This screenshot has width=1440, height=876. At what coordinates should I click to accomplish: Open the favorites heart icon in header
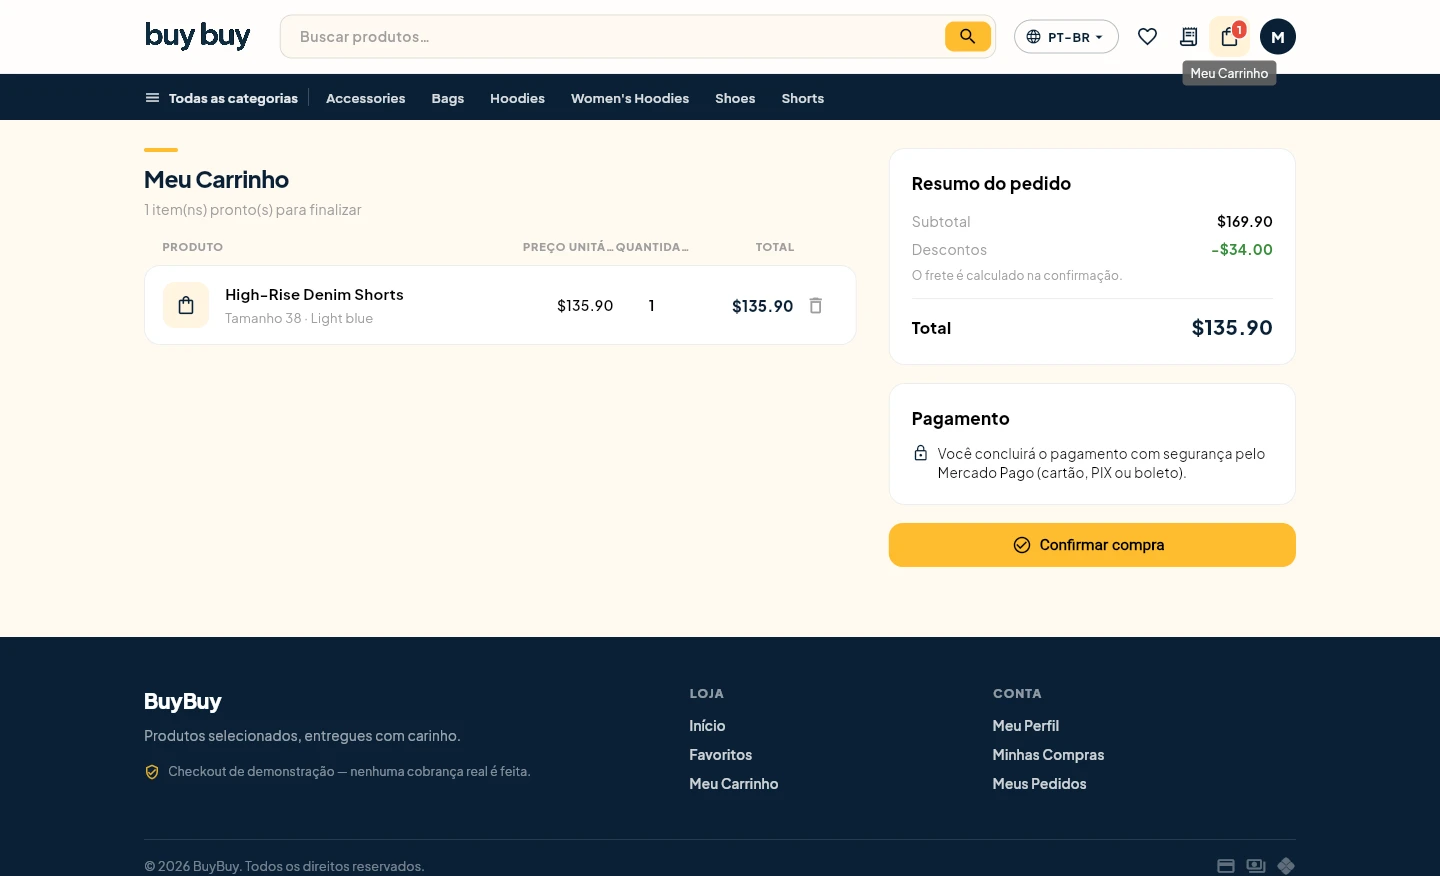tap(1147, 37)
